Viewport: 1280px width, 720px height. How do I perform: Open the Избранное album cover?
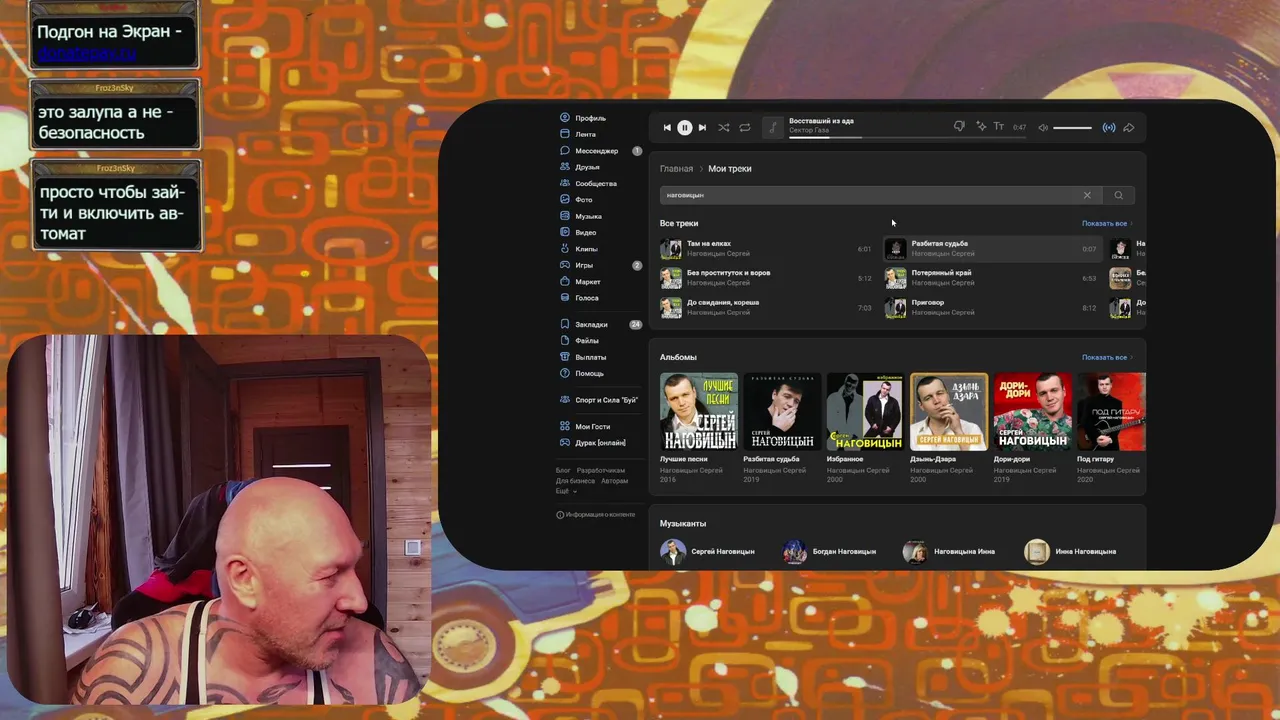(866, 412)
